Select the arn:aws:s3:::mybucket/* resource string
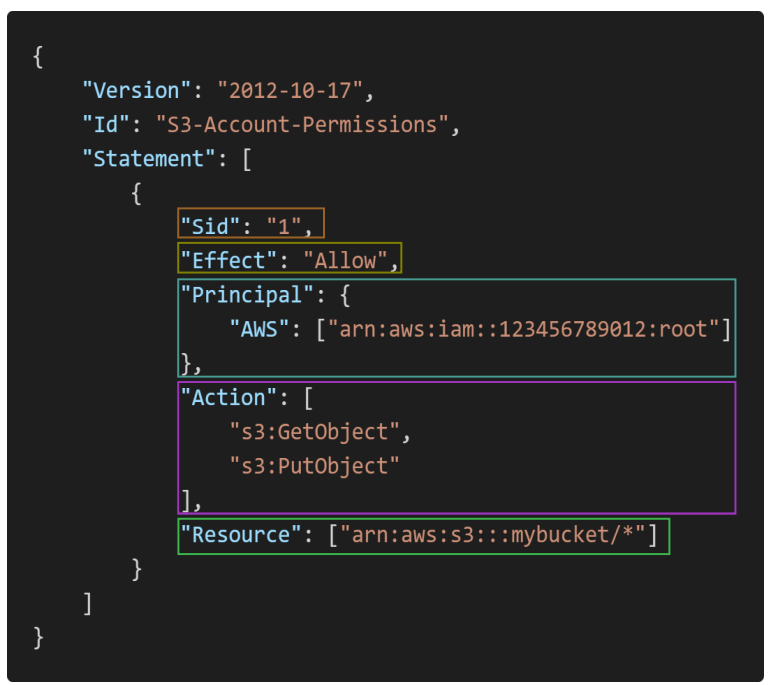The width and height of the screenshot is (768, 685). 492,535
